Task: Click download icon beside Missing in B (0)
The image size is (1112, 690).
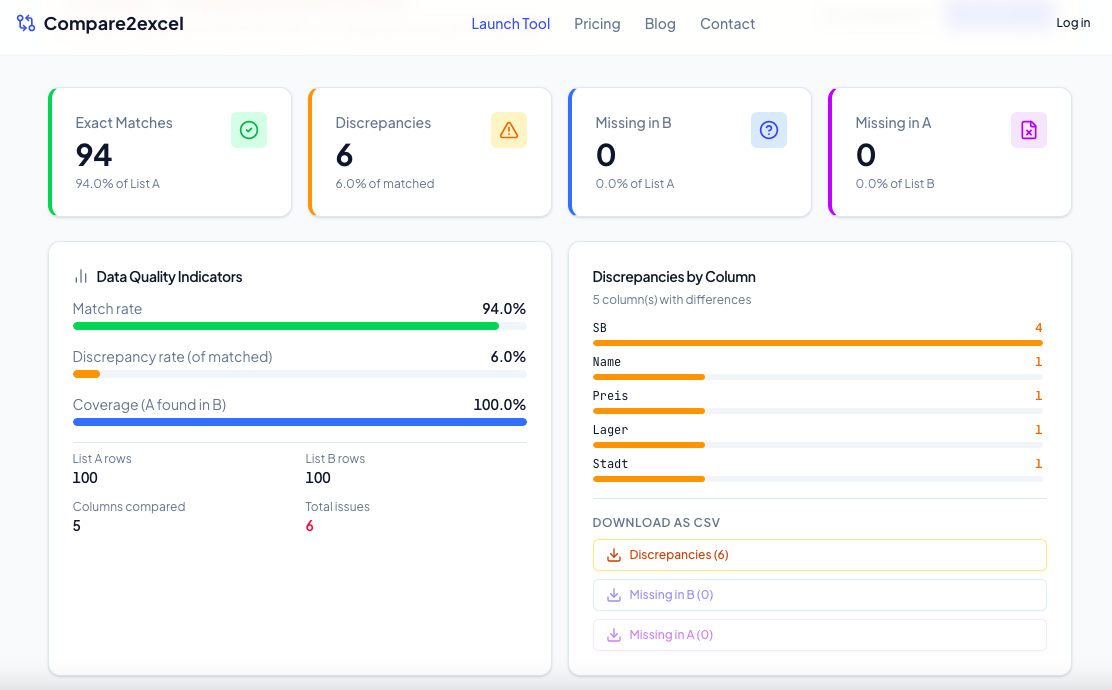Action: pyautogui.click(x=614, y=595)
